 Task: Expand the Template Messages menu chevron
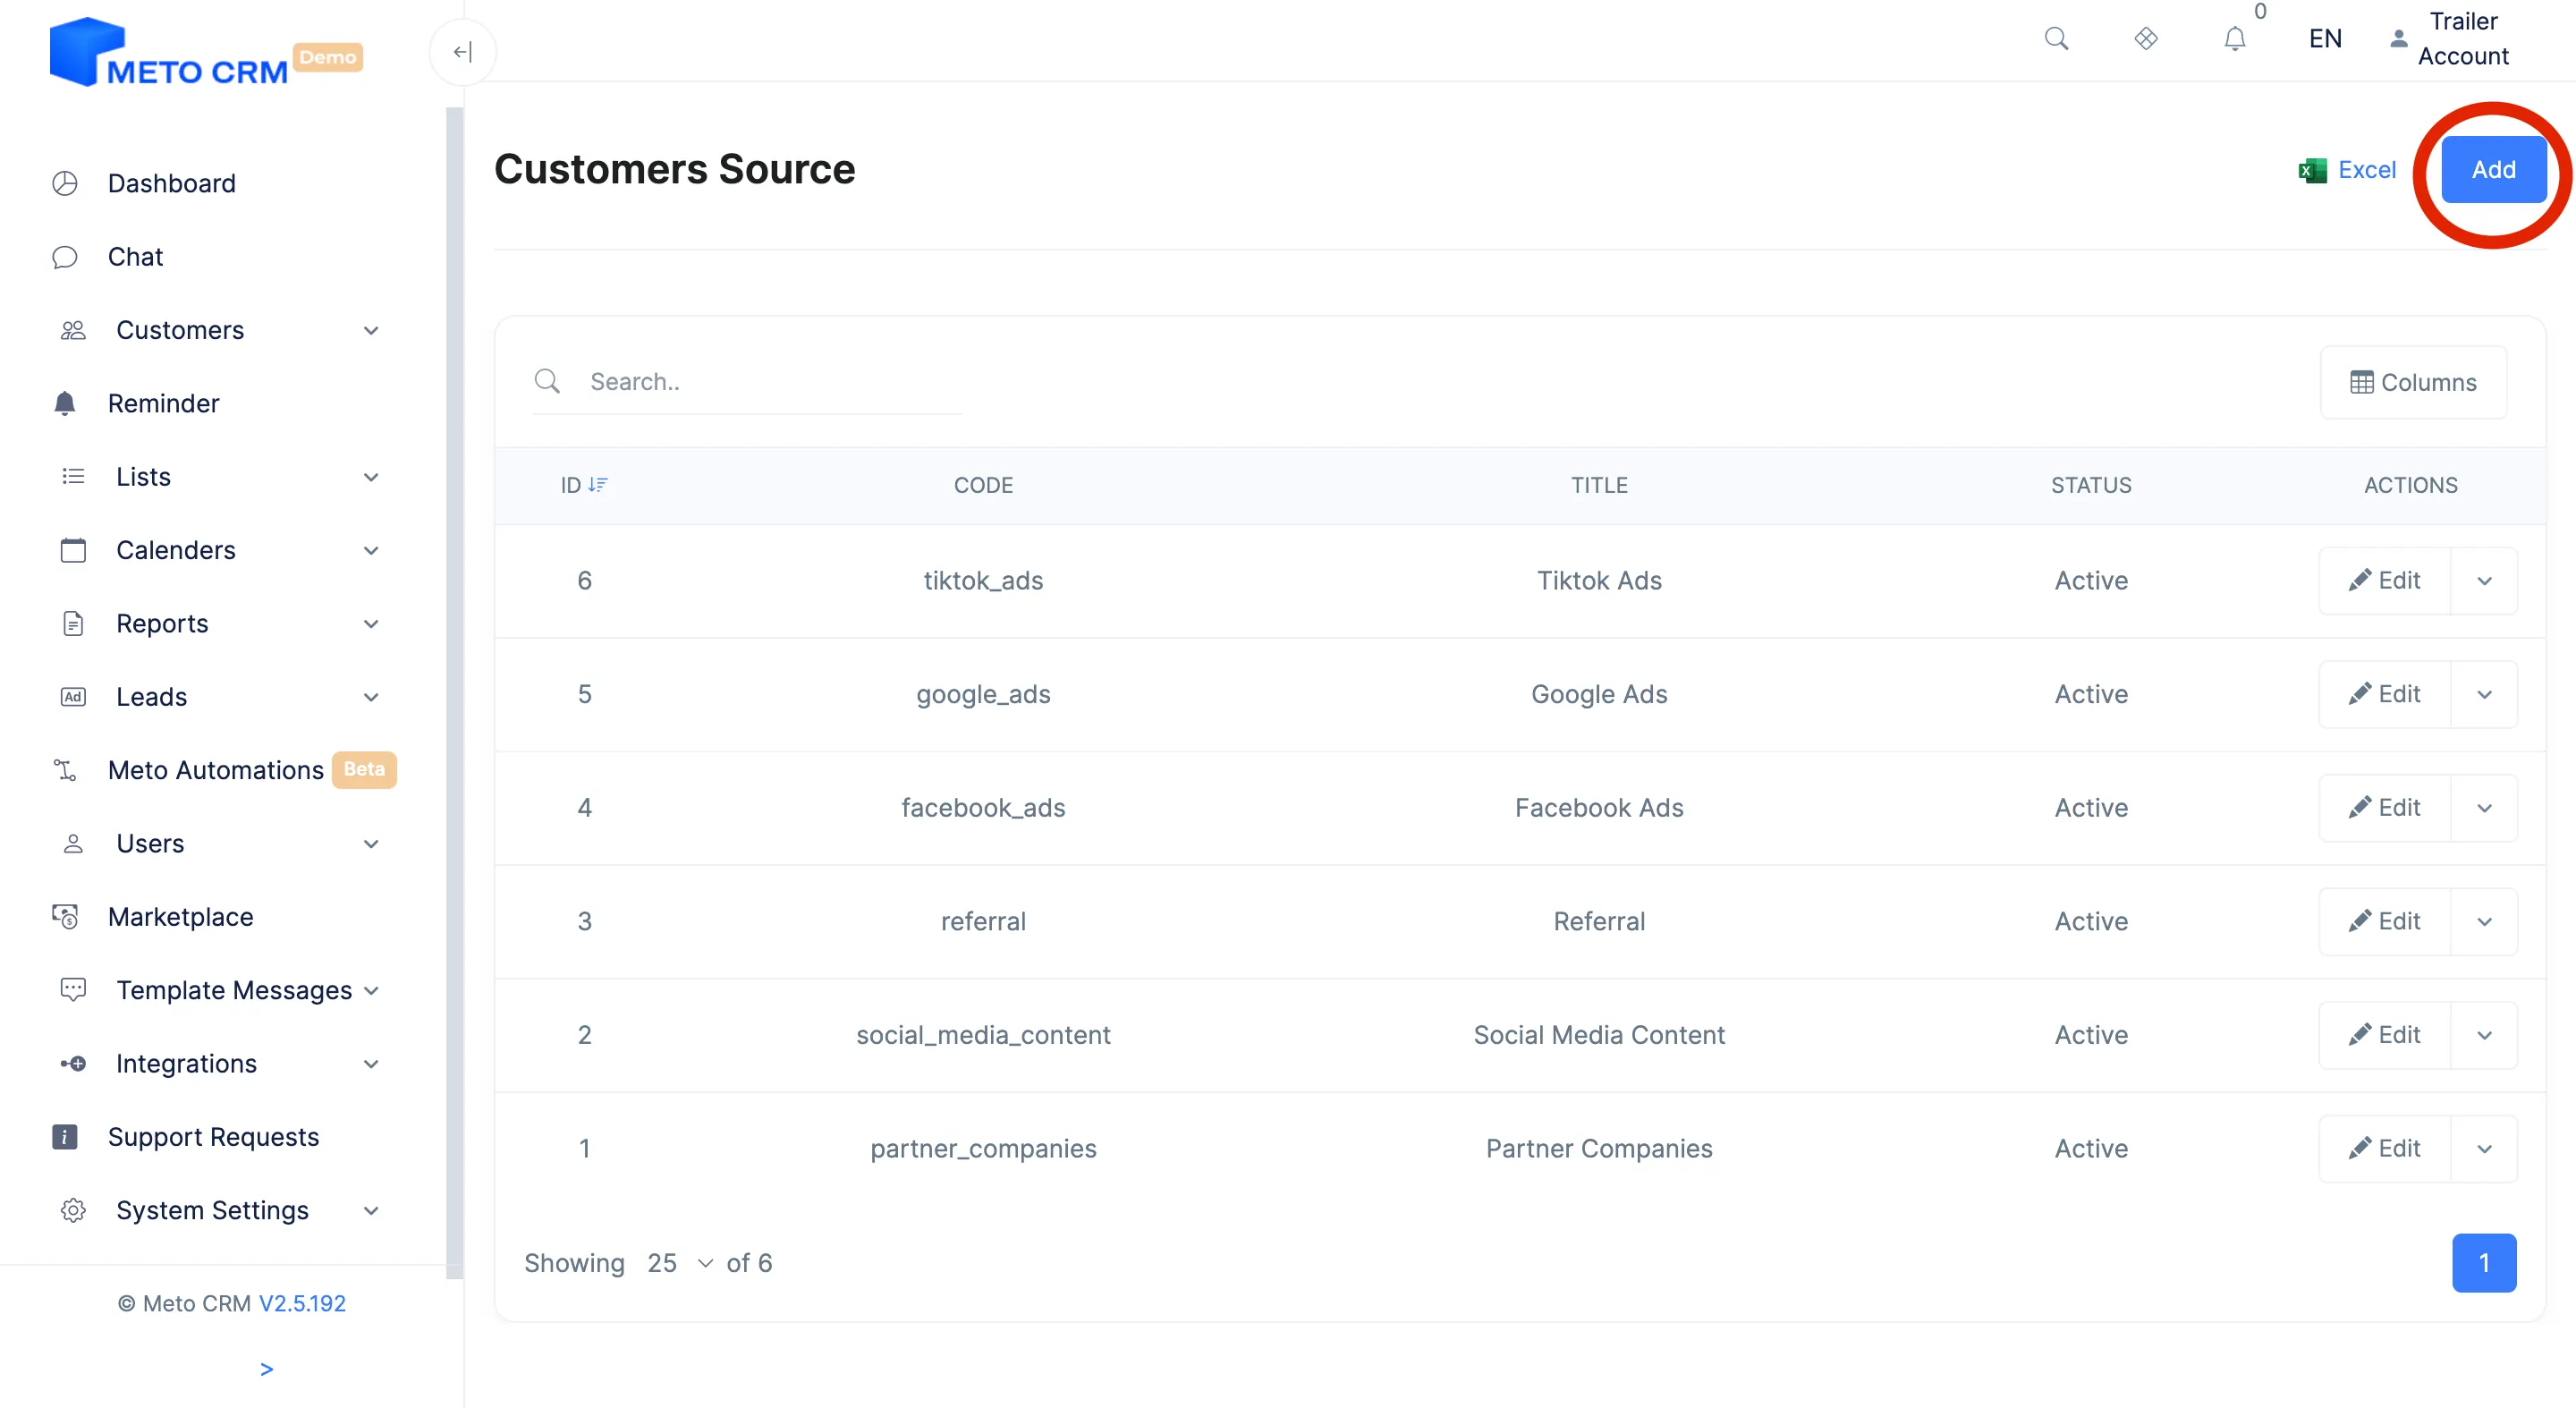tap(371, 990)
